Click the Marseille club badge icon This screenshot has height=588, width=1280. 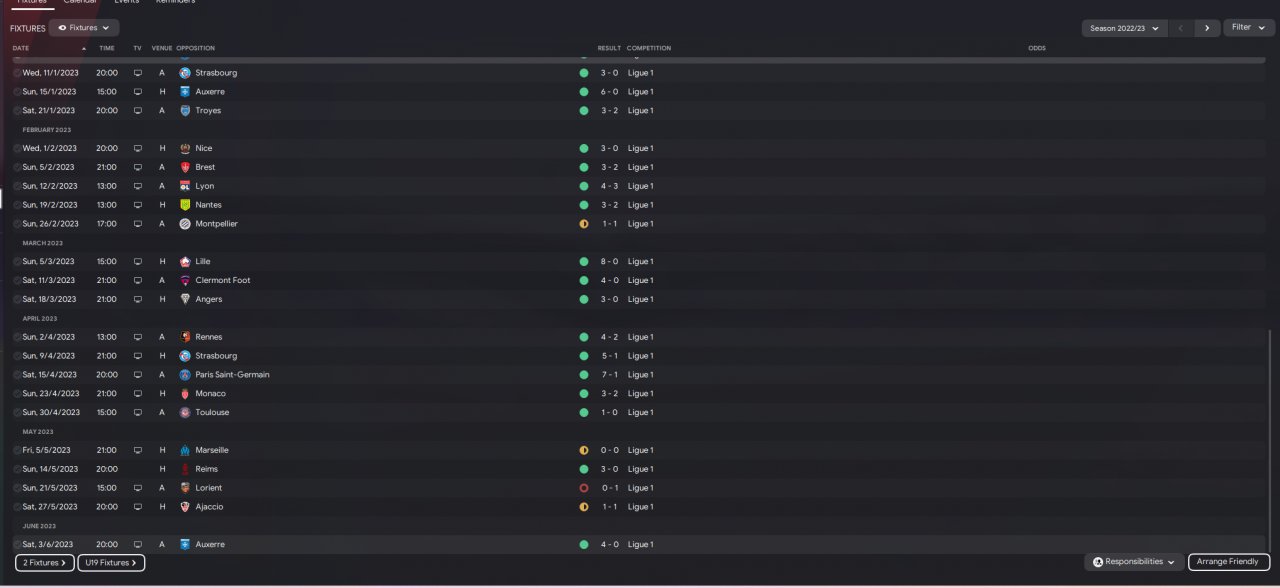[185, 450]
